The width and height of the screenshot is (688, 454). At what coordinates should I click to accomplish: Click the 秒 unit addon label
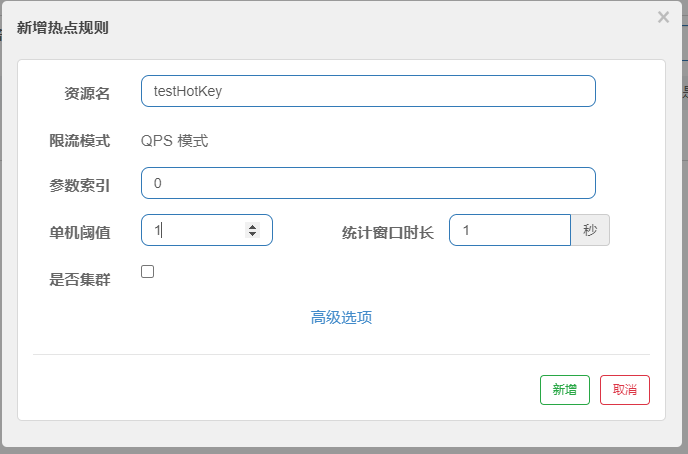(590, 230)
